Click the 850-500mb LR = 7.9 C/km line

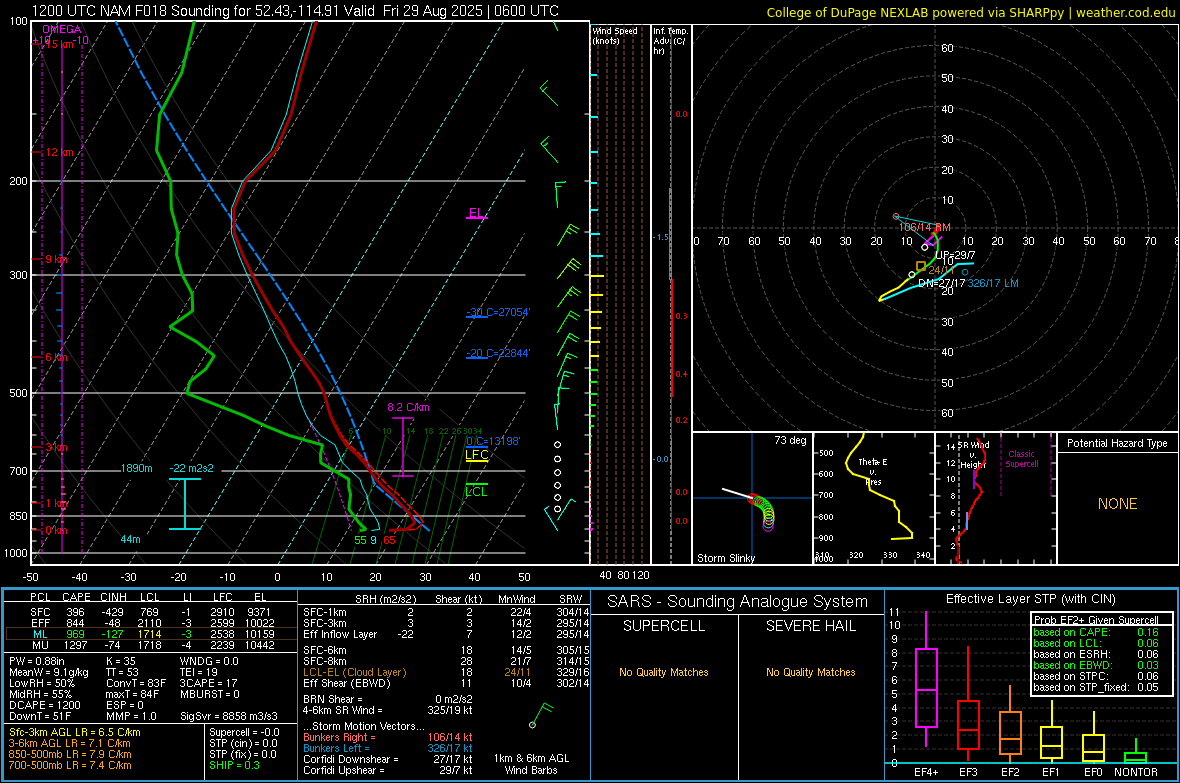pos(70,754)
